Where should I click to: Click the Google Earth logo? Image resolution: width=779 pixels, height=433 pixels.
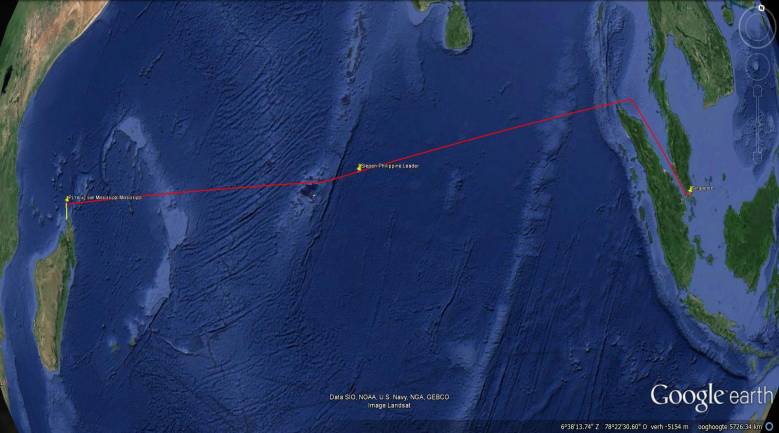point(711,396)
